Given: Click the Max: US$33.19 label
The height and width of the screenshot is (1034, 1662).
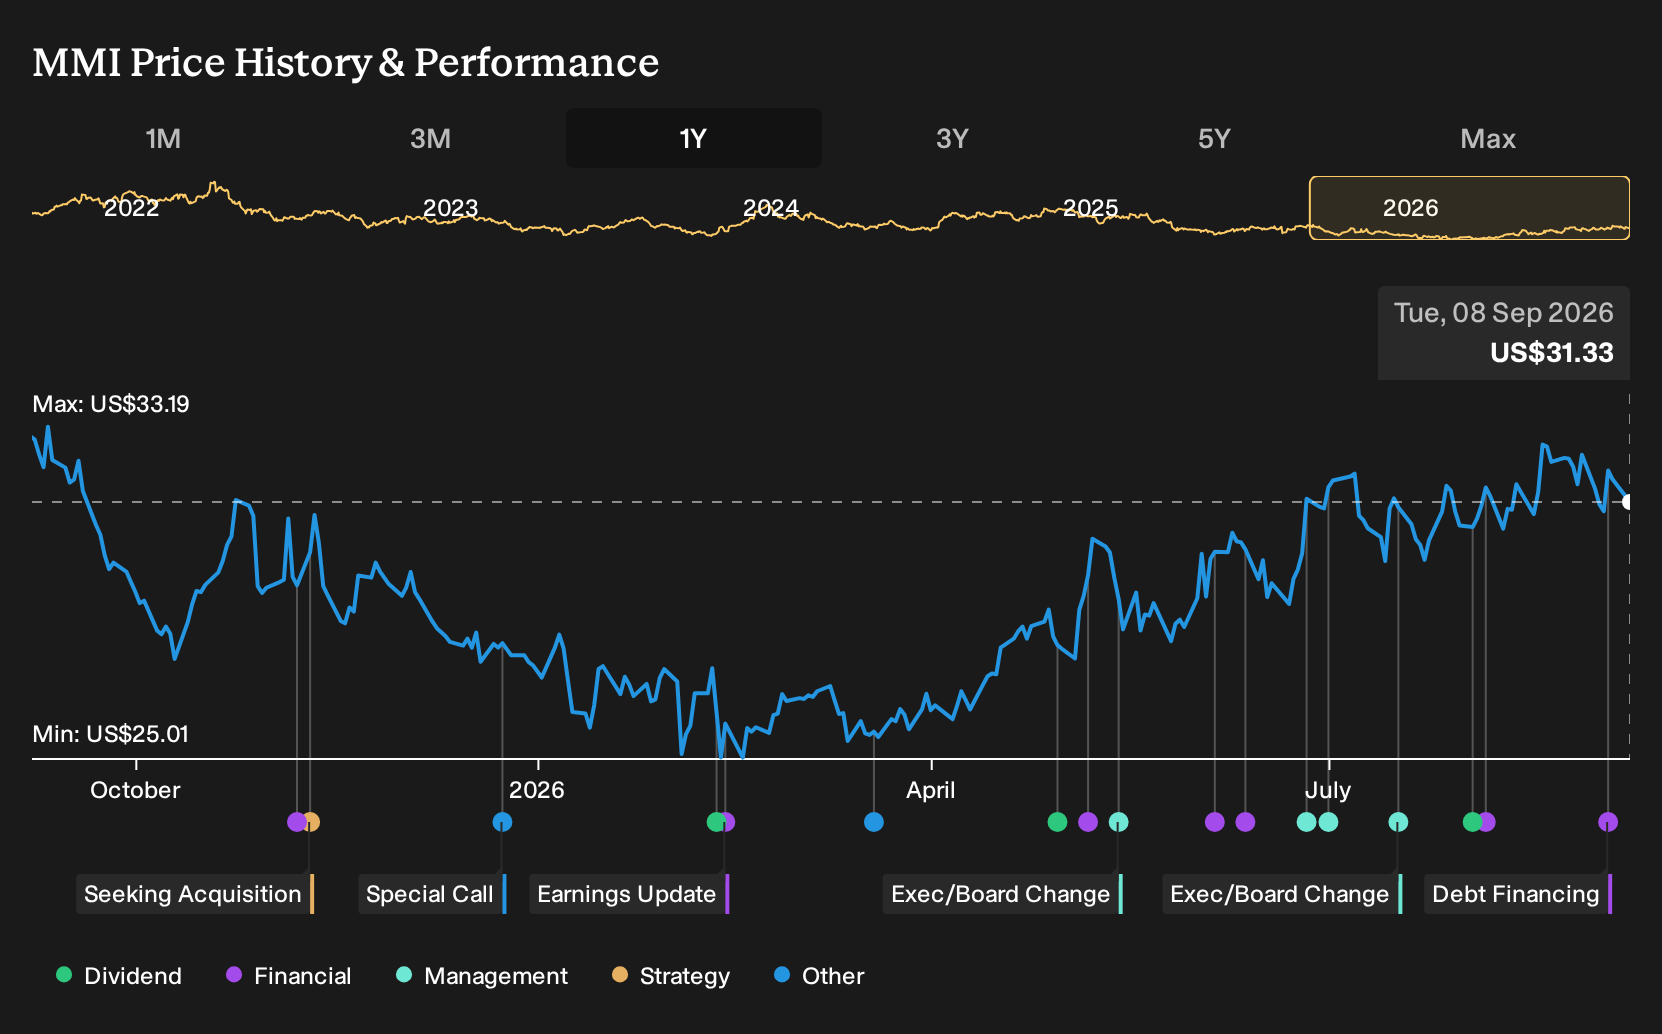Looking at the screenshot, I should click(x=111, y=404).
